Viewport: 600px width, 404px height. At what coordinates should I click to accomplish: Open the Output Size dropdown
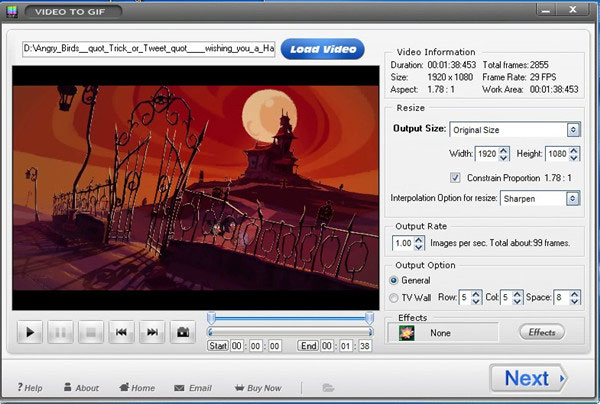click(573, 130)
